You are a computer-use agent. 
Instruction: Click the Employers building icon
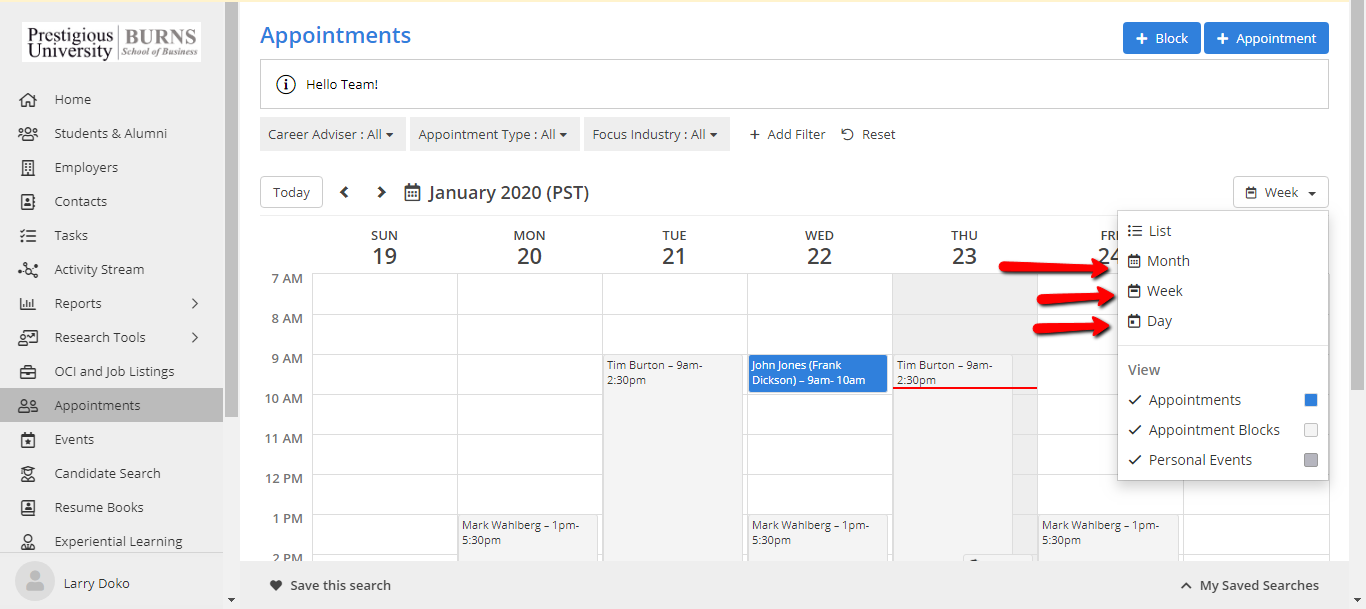[28, 168]
